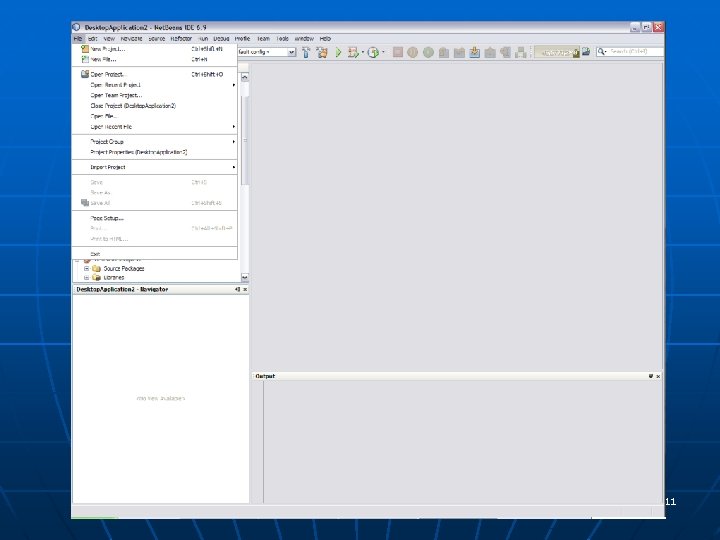Click the Profile Main Project icon

coord(373,52)
